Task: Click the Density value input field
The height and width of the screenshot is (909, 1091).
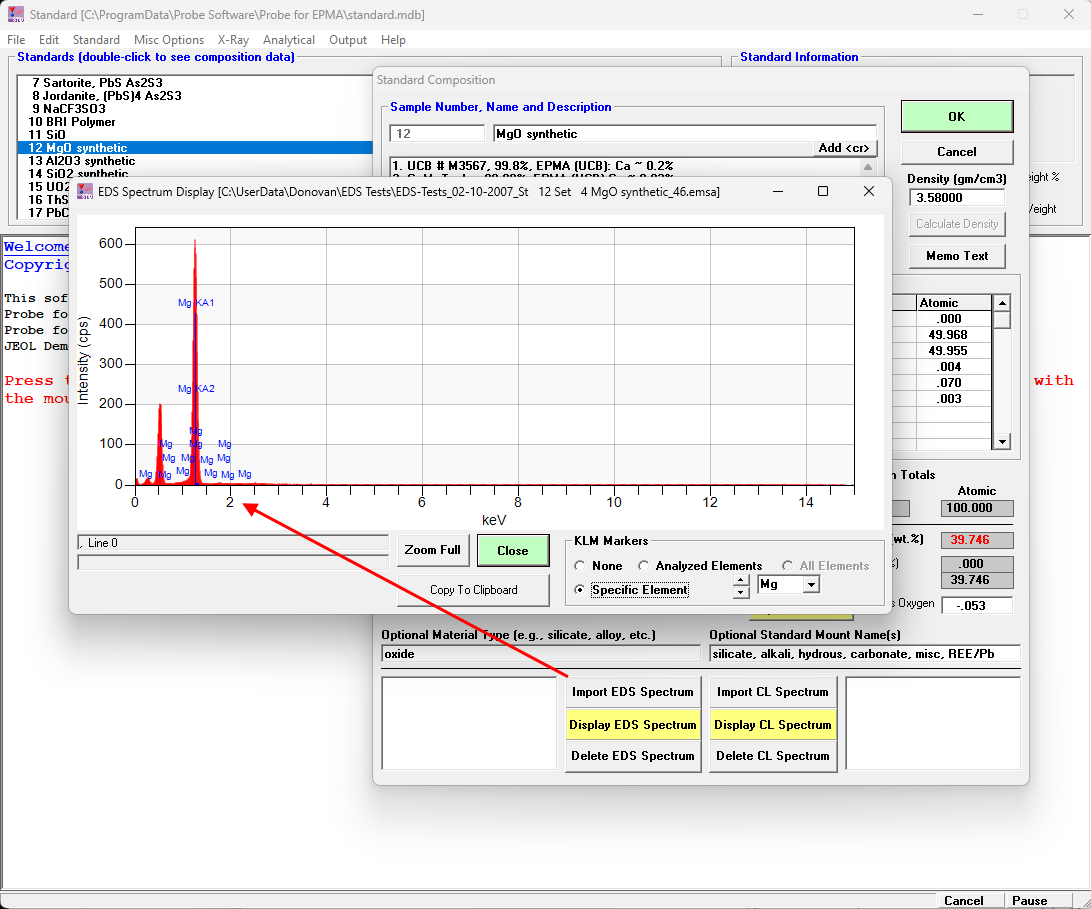Action: pos(956,198)
